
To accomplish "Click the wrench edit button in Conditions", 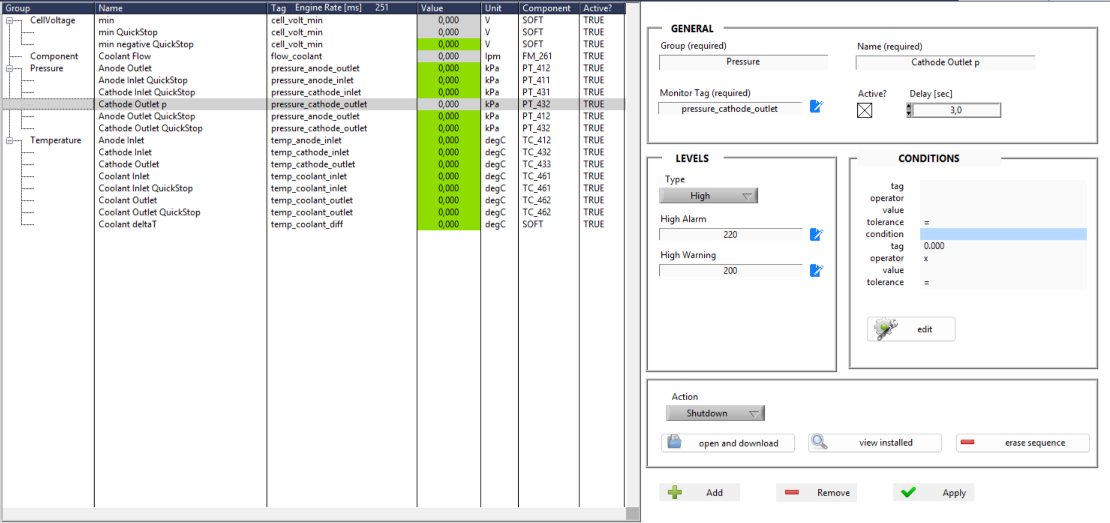I will 910,329.
